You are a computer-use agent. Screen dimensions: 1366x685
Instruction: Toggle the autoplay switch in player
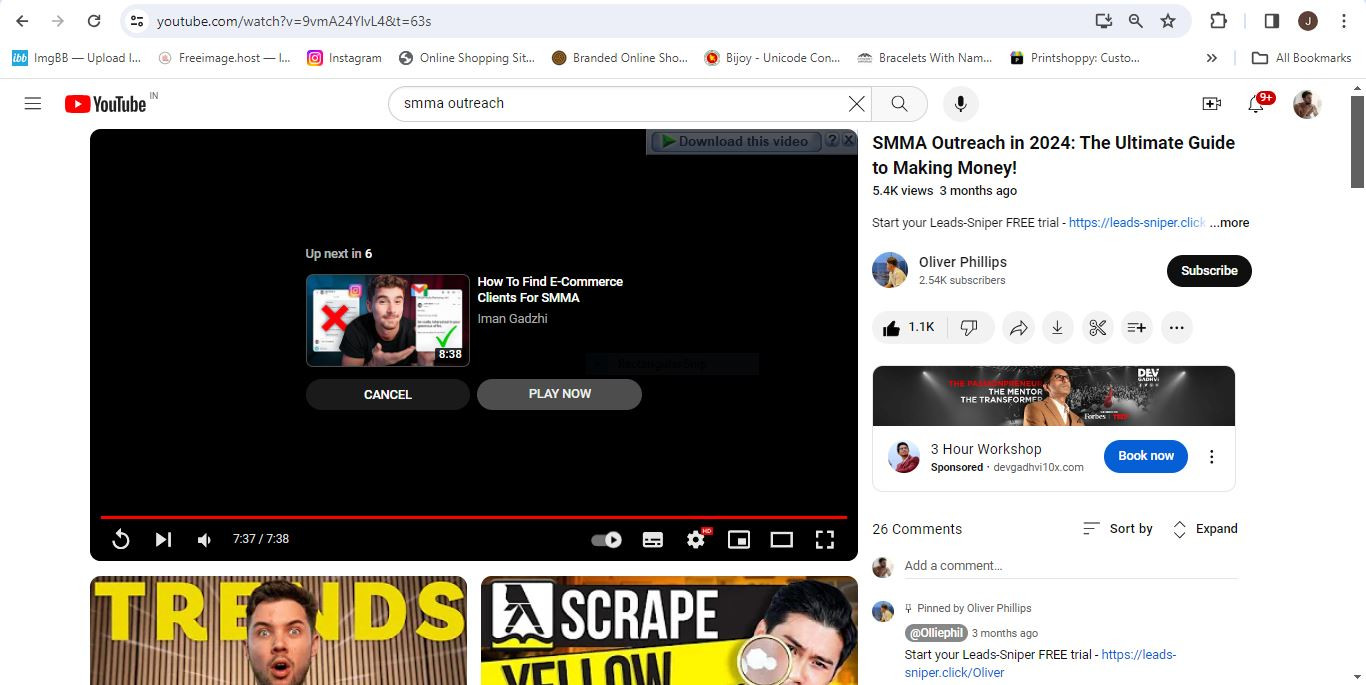coord(606,540)
